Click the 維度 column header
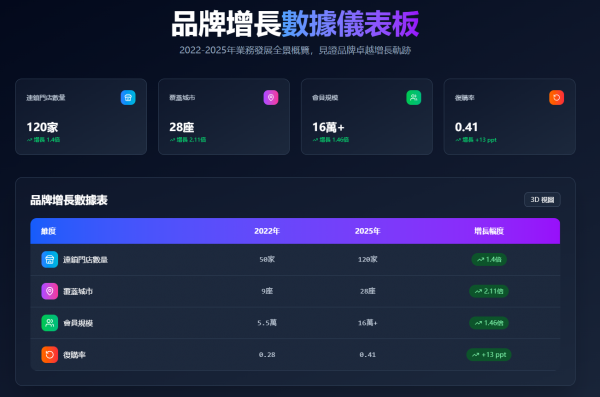This screenshot has width=600, height=397. pos(49,231)
